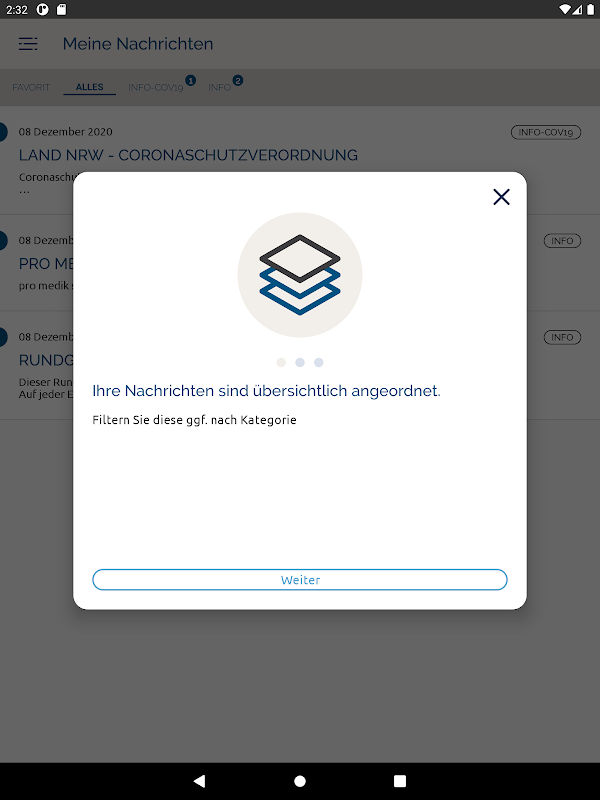600x800 pixels.
Task: Tap the Weiter button
Action: click(x=300, y=580)
